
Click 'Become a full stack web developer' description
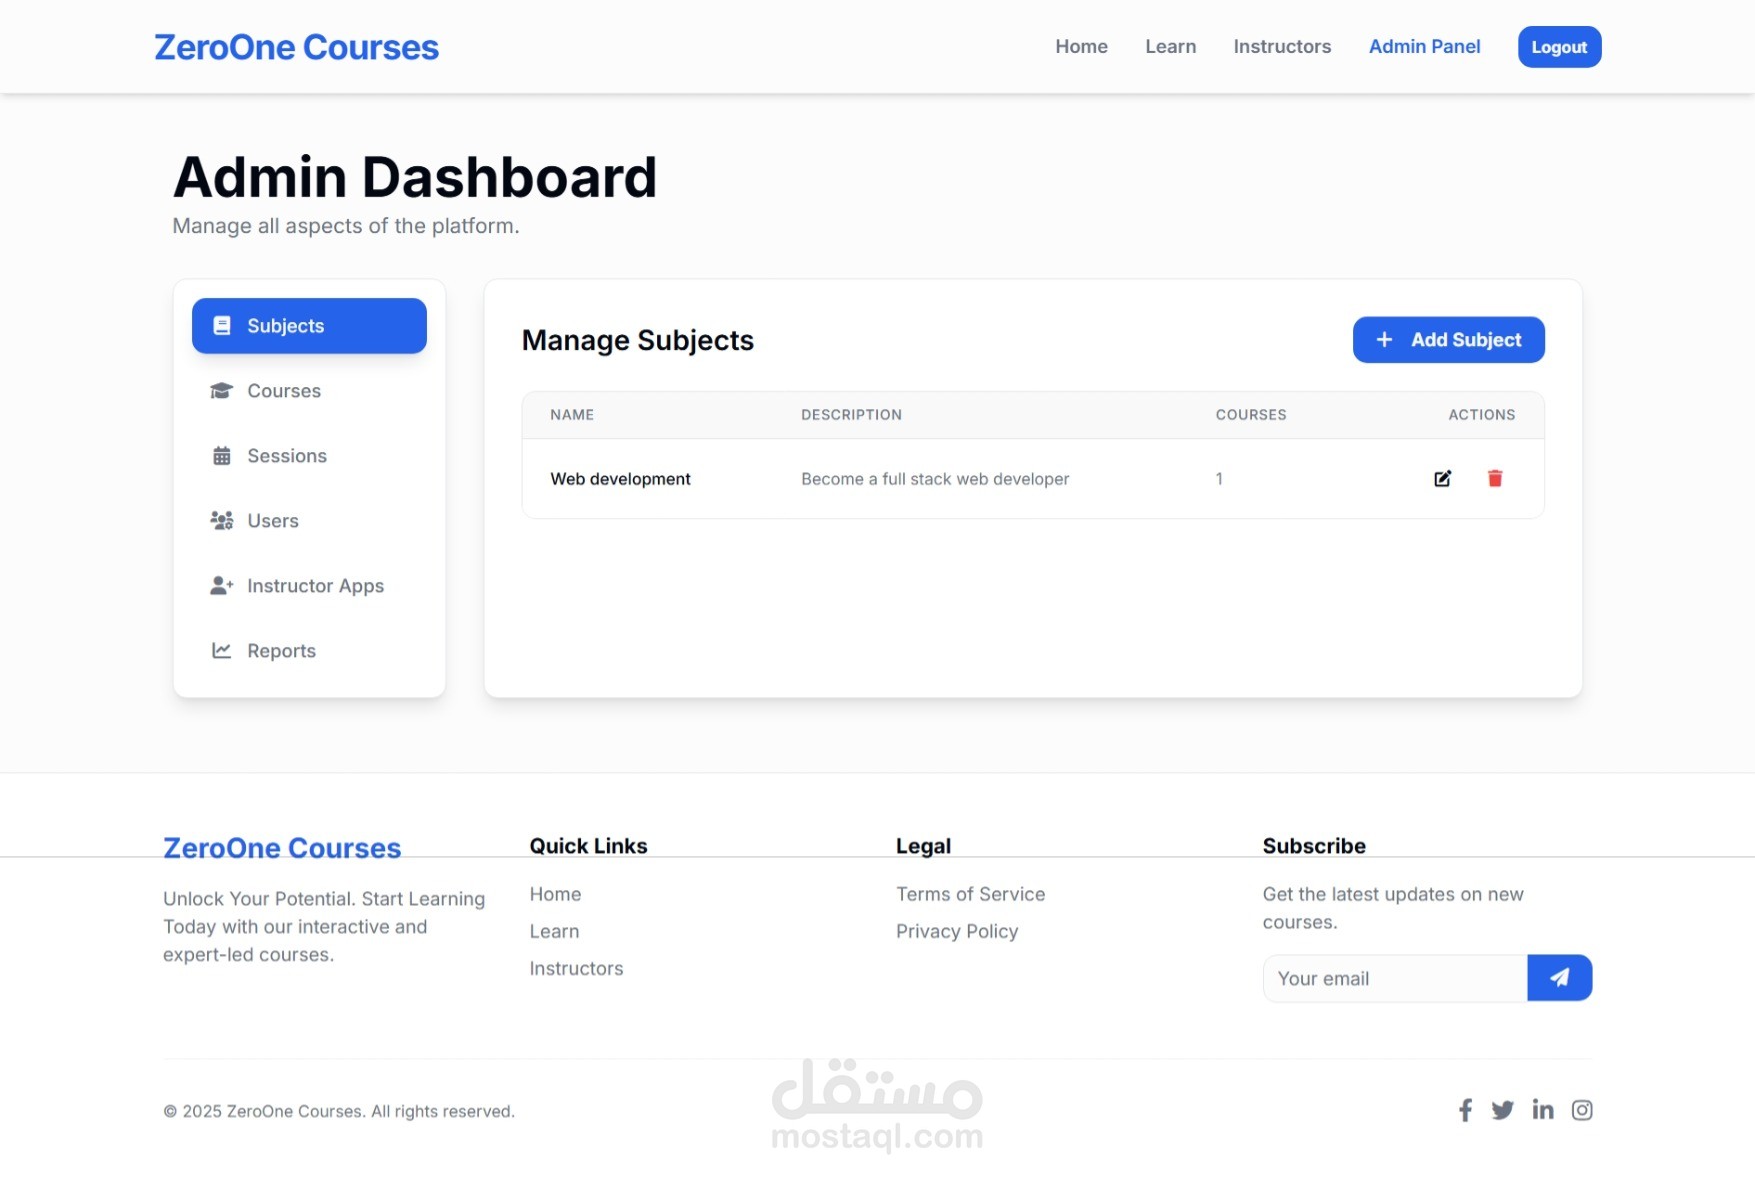[x=935, y=479]
